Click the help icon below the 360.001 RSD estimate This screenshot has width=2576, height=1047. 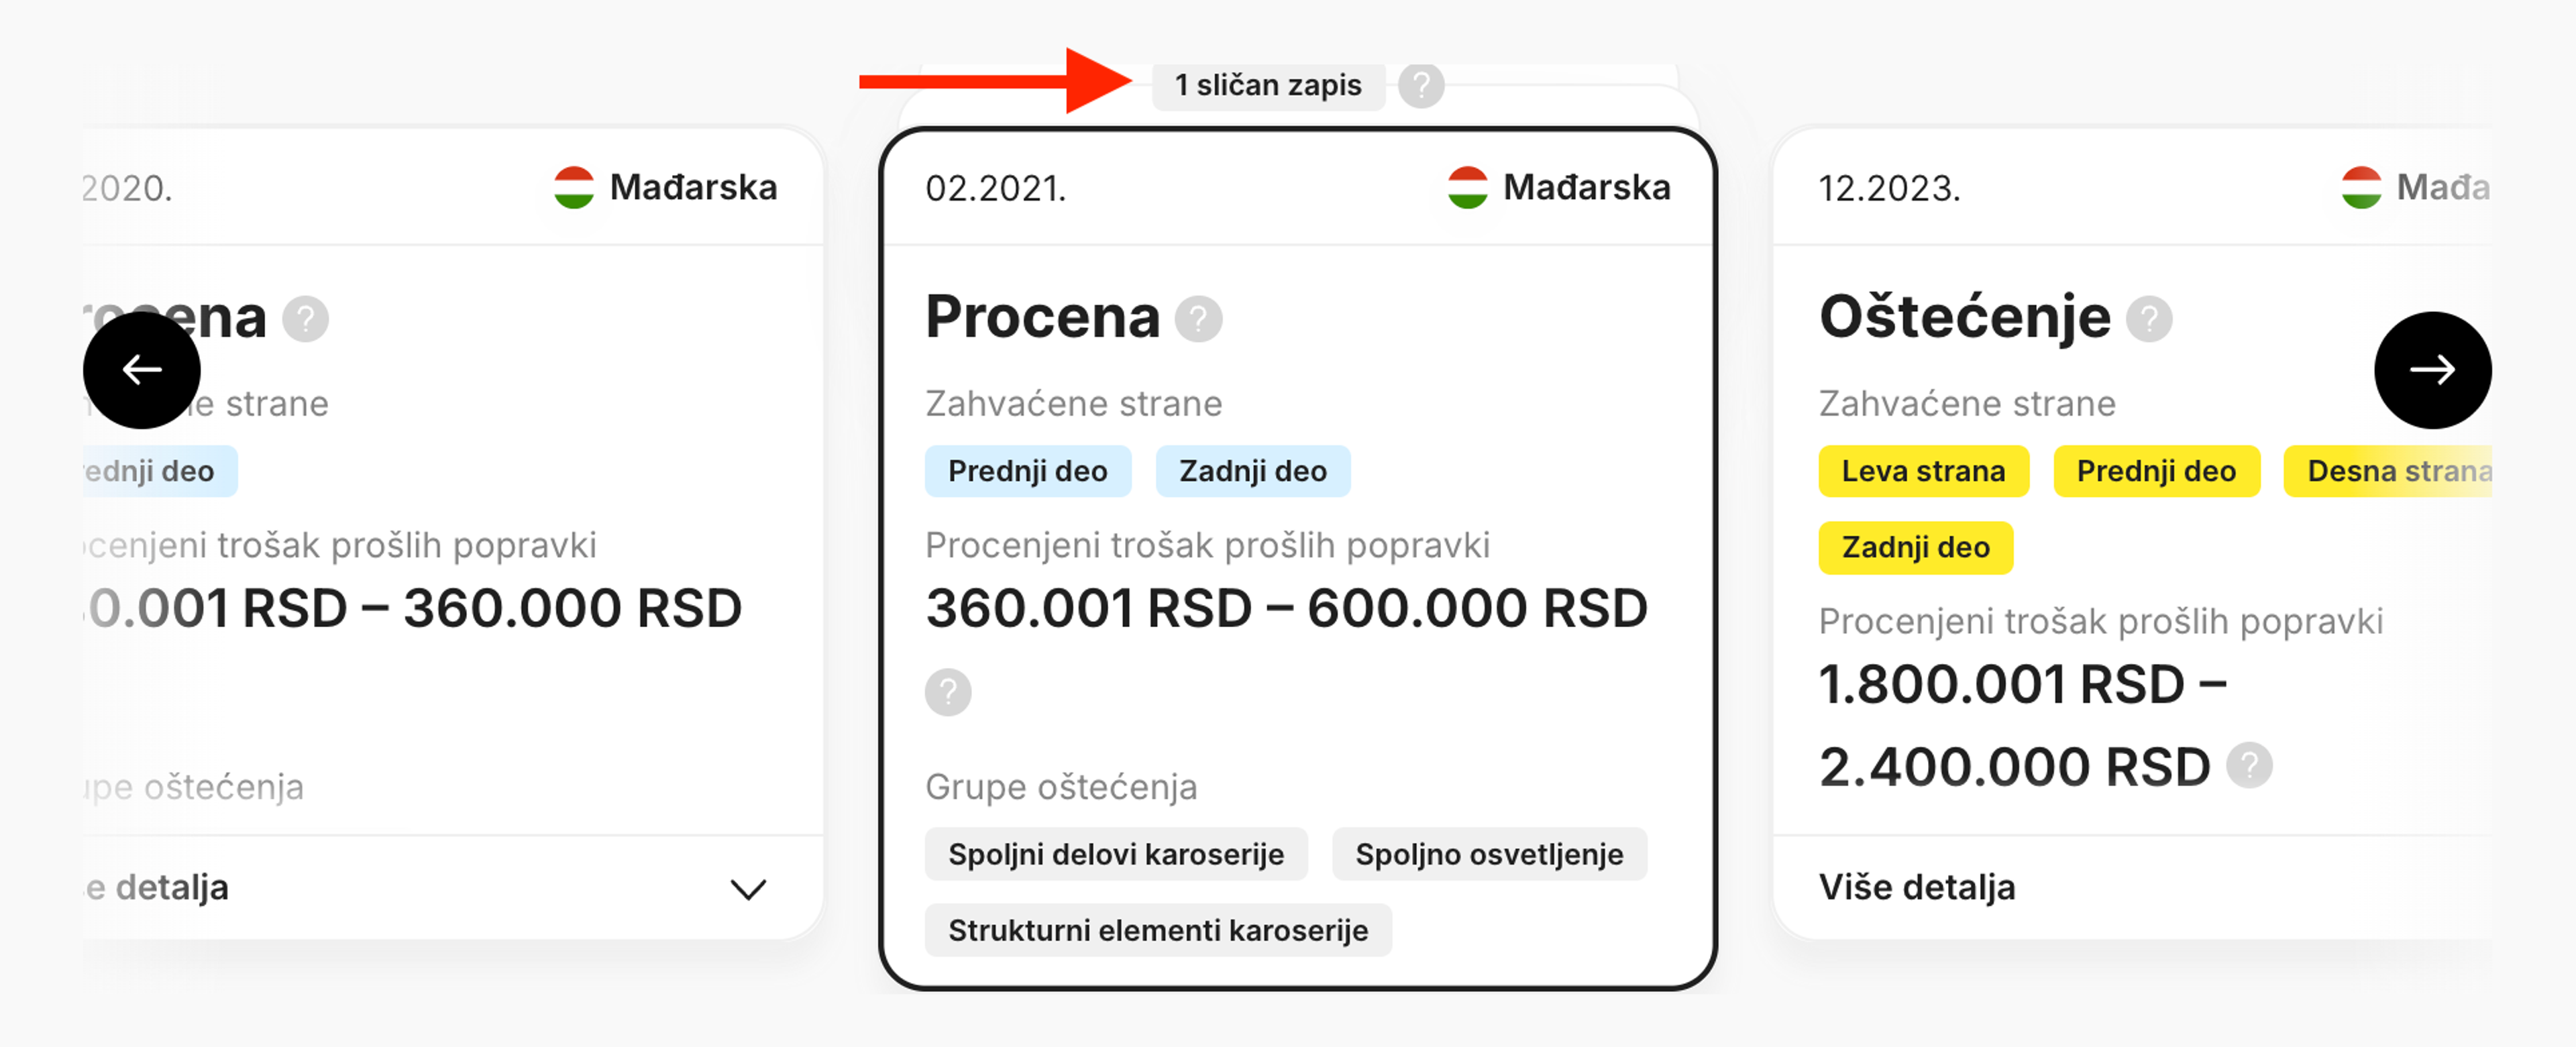[948, 691]
